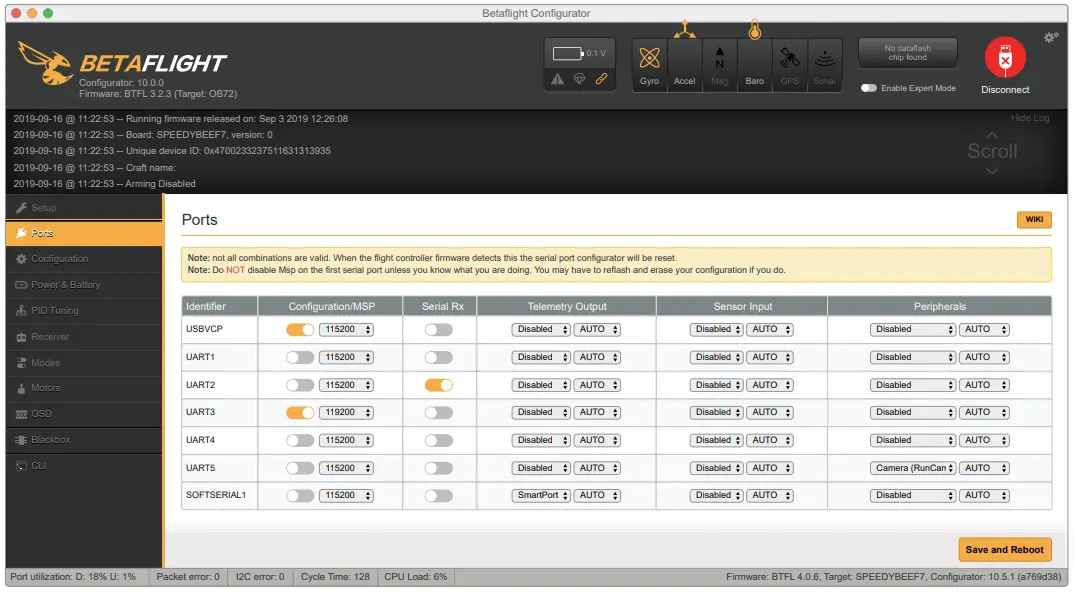The width and height of the screenshot is (1074, 593).
Task: Click the failsafe parachute status icon
Action: pos(579,79)
